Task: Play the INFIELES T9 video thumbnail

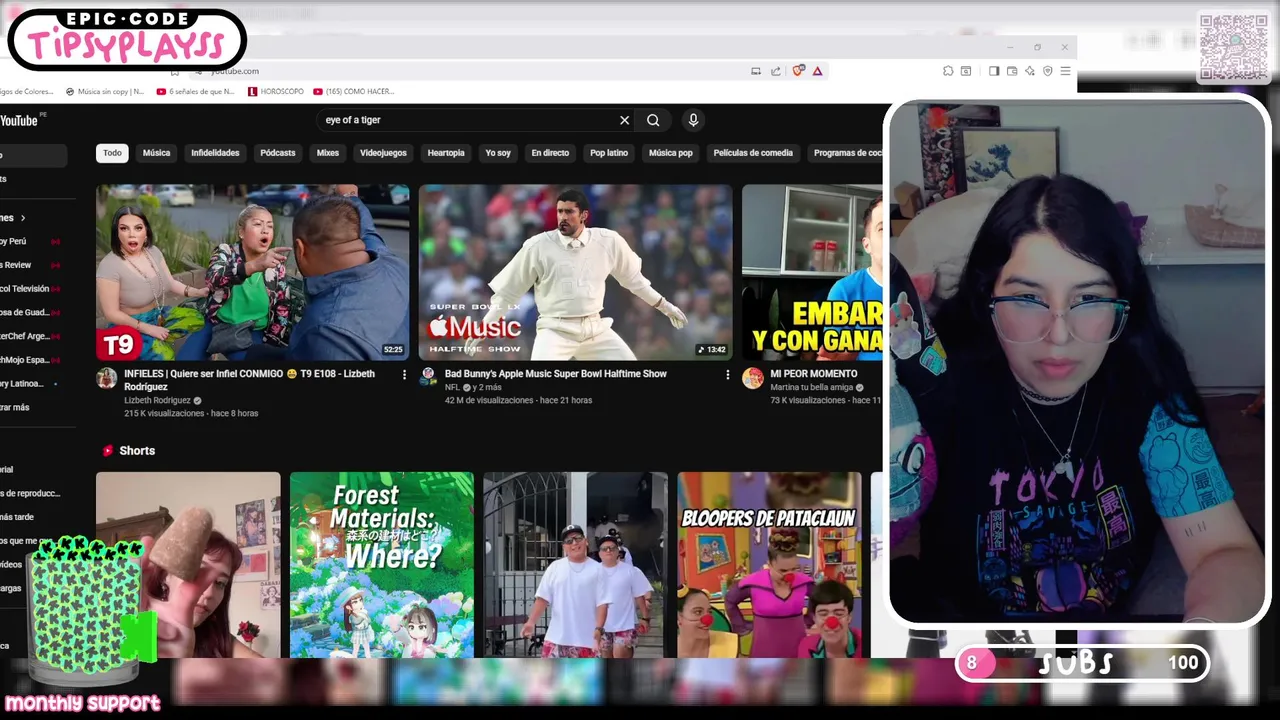Action: click(252, 272)
